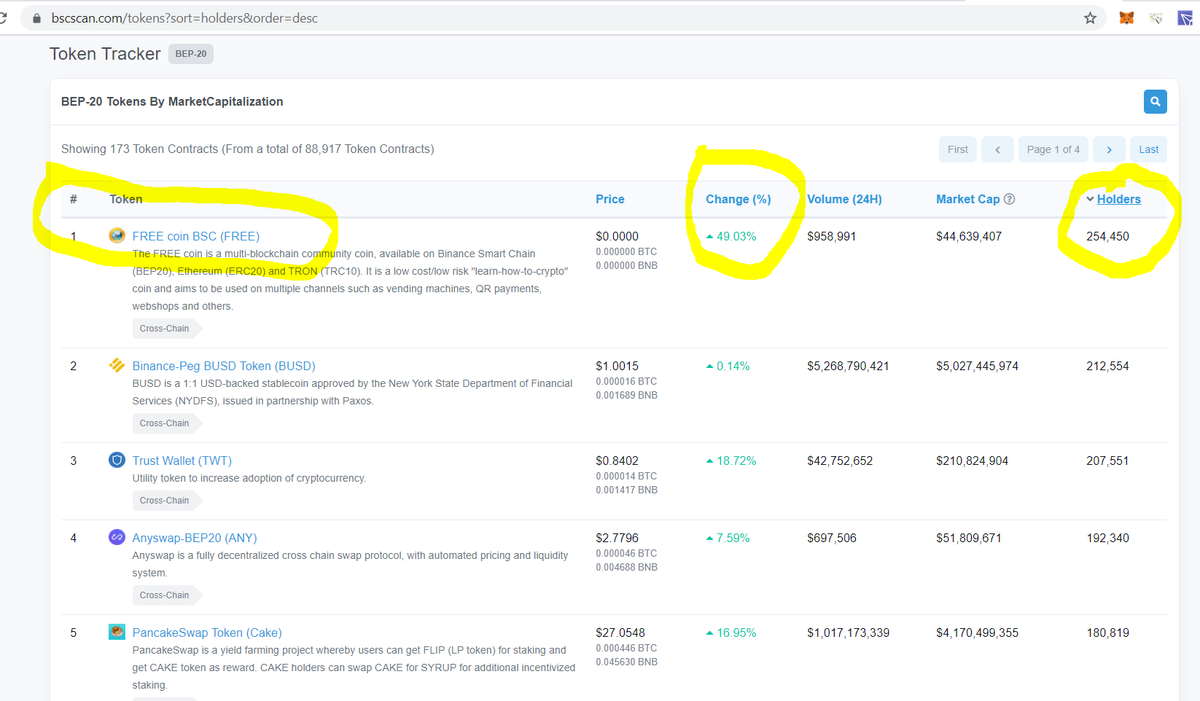Click holders count 207,551
1200x701 pixels.
pyautogui.click(x=1107, y=461)
